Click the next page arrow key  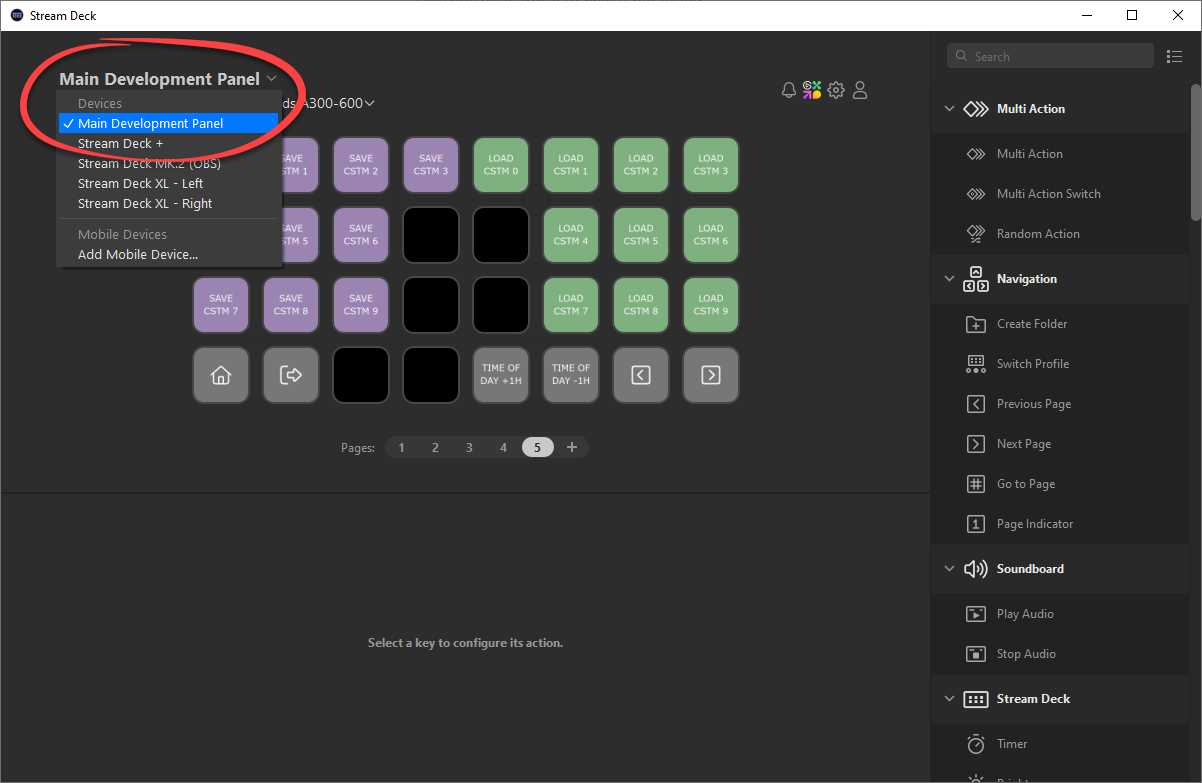pos(711,375)
